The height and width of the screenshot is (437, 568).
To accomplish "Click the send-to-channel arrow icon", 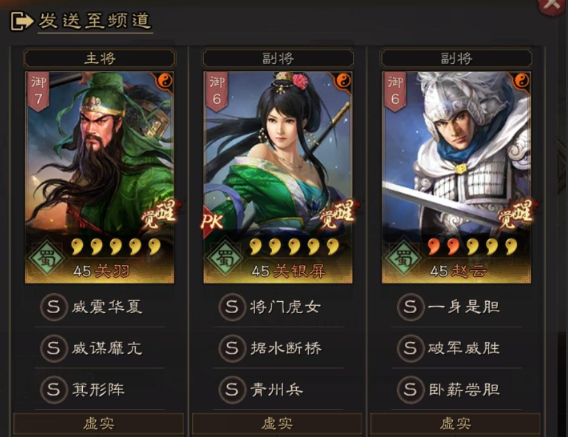I will pyautogui.click(x=21, y=21).
